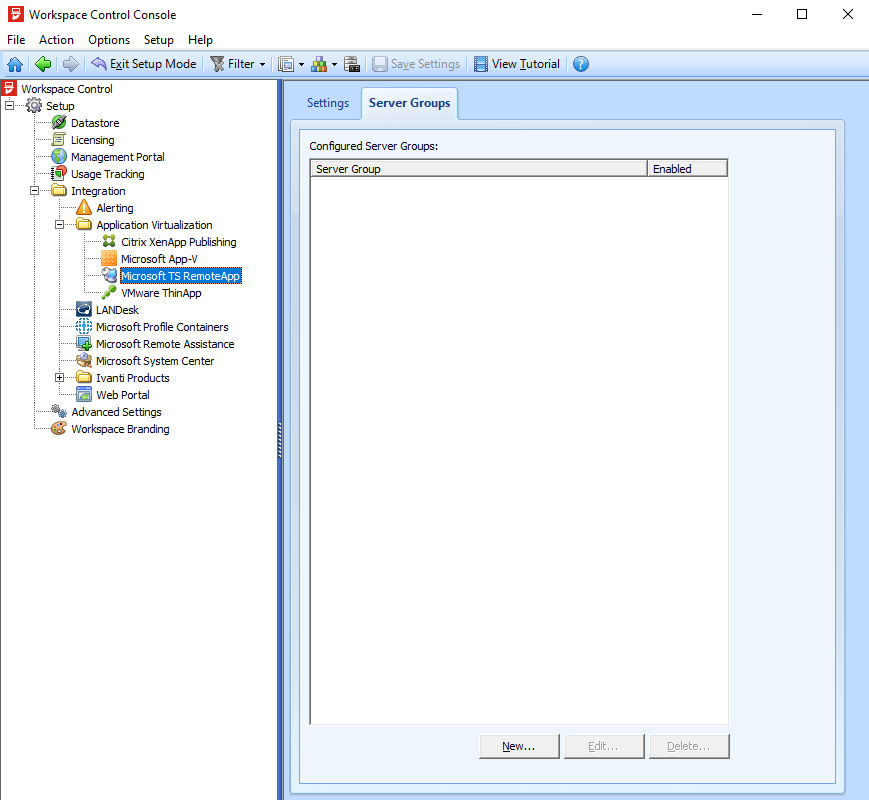Screen dimensions: 869x800
Task: Click the Microsoft System Center icon
Action: tap(84, 360)
